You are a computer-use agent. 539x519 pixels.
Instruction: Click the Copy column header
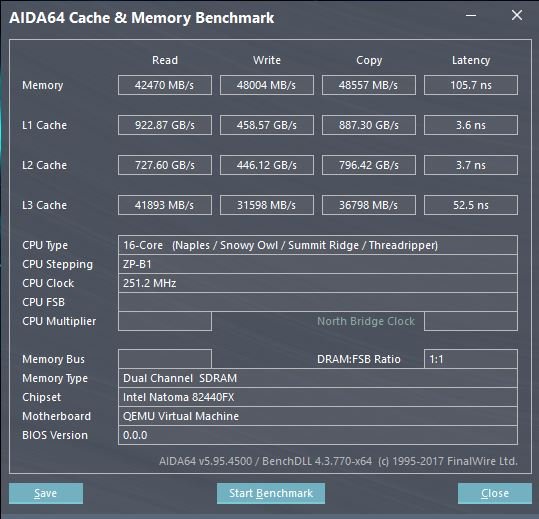point(369,60)
